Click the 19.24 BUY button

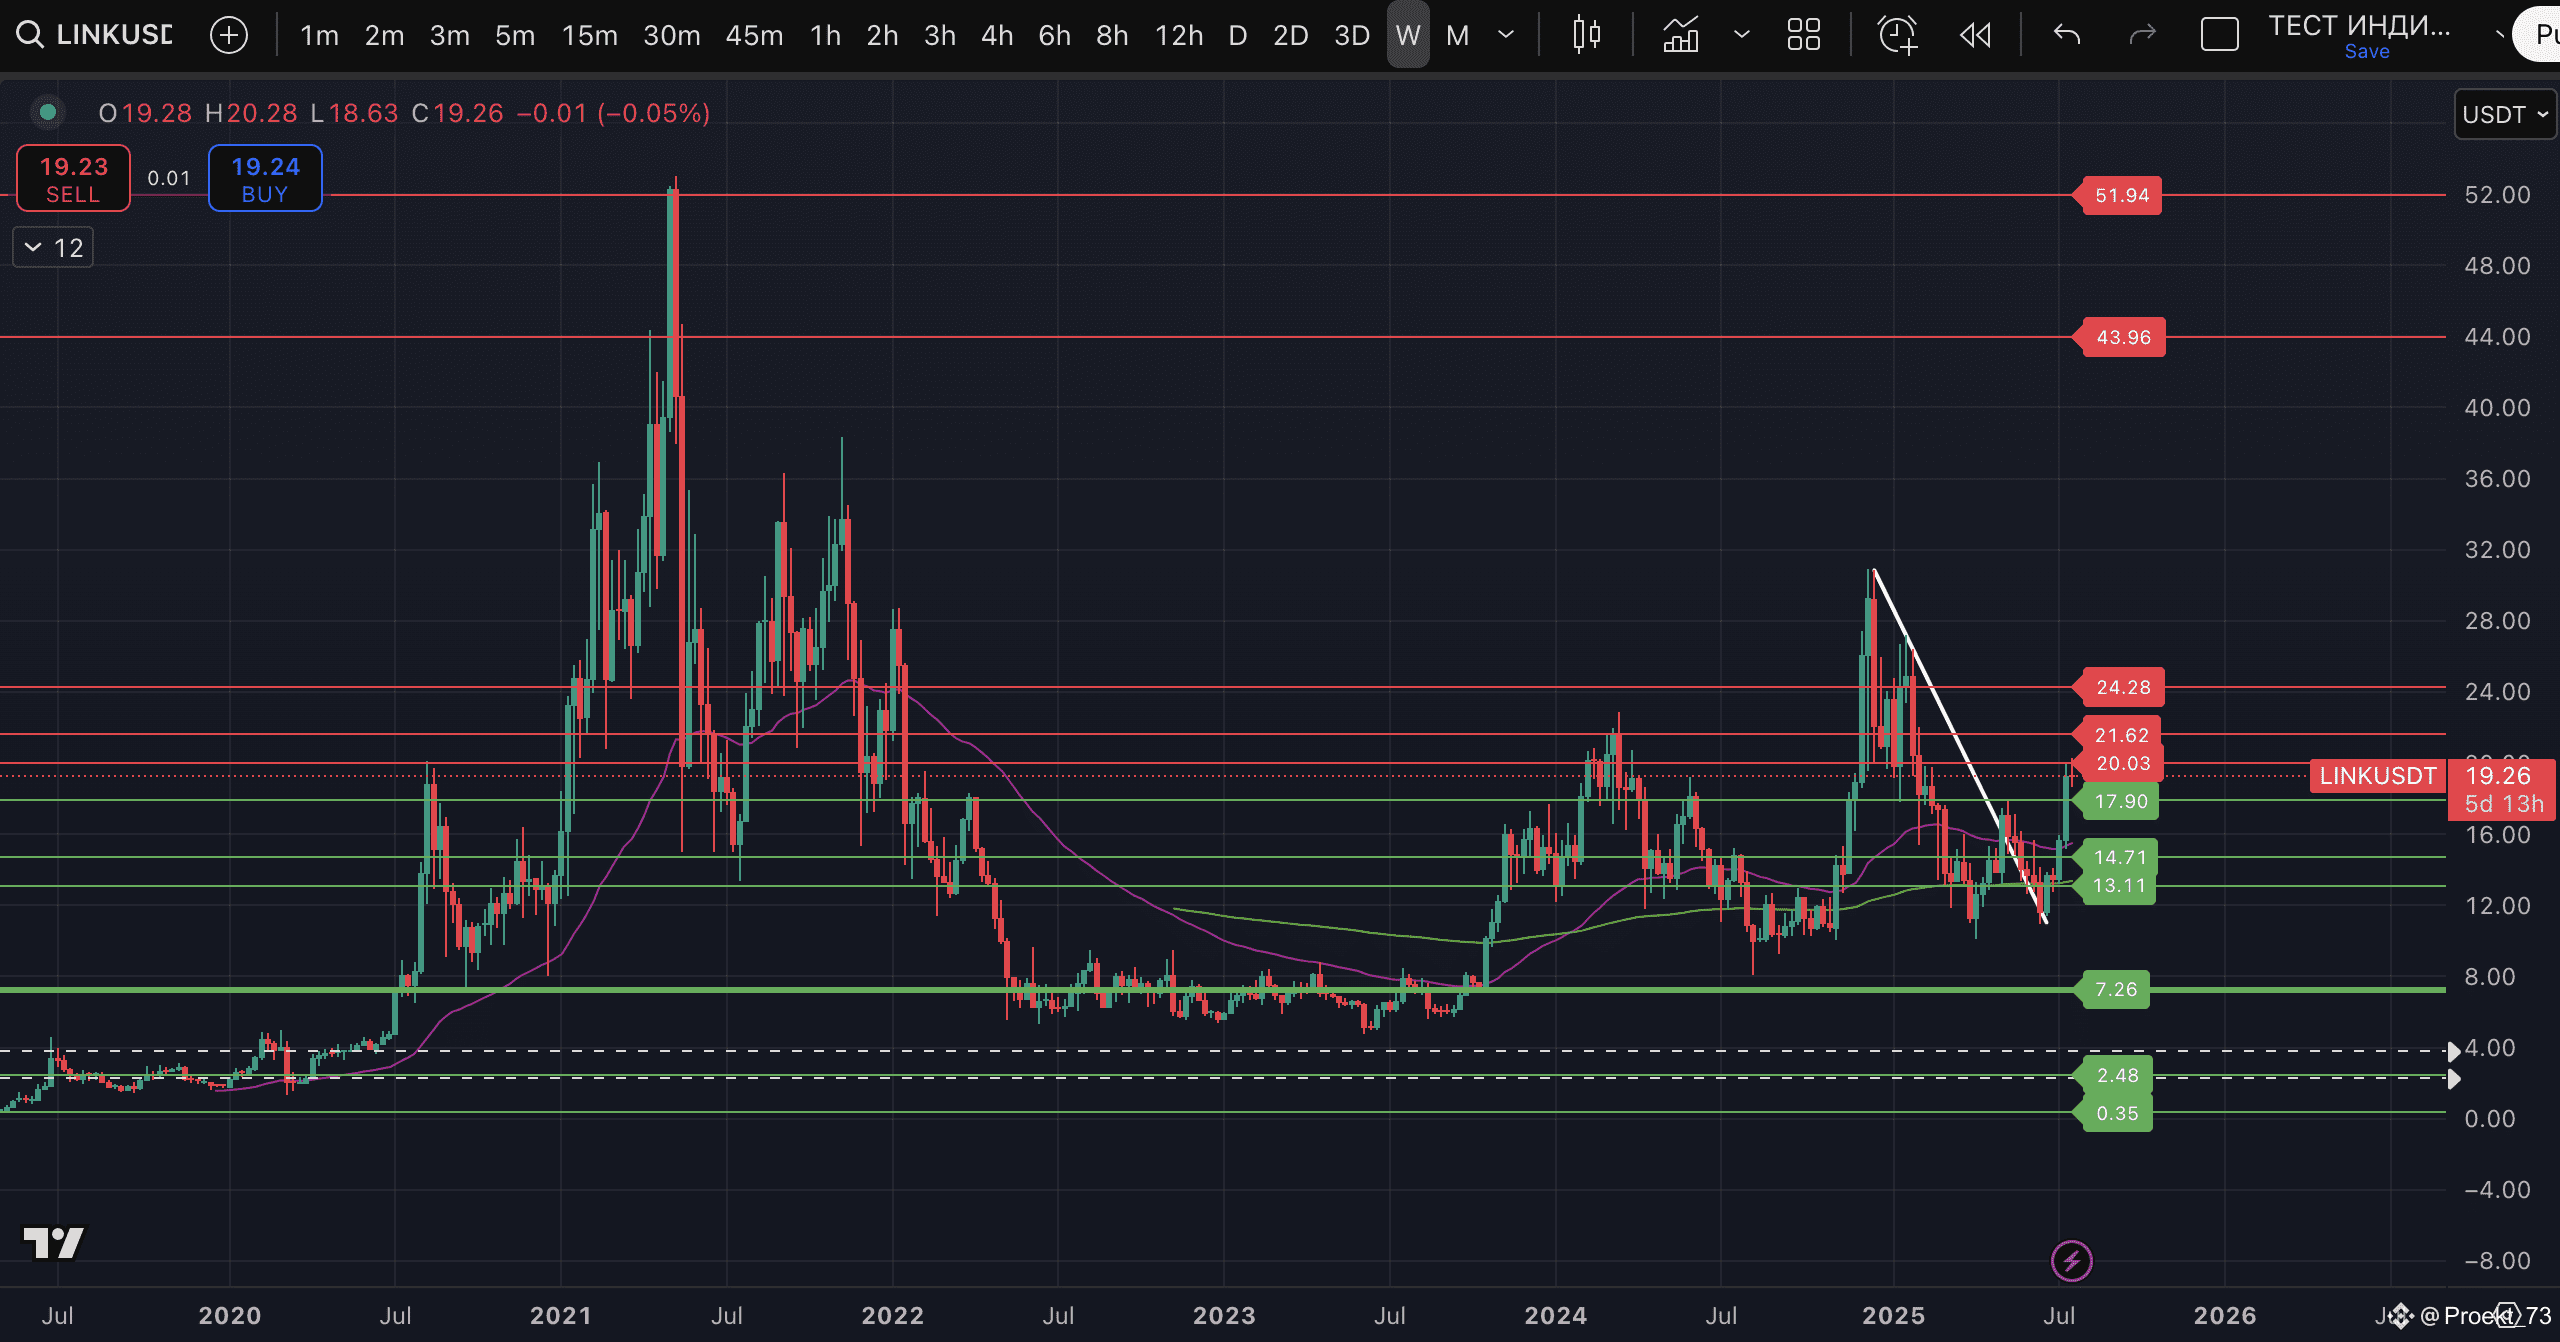coord(265,178)
